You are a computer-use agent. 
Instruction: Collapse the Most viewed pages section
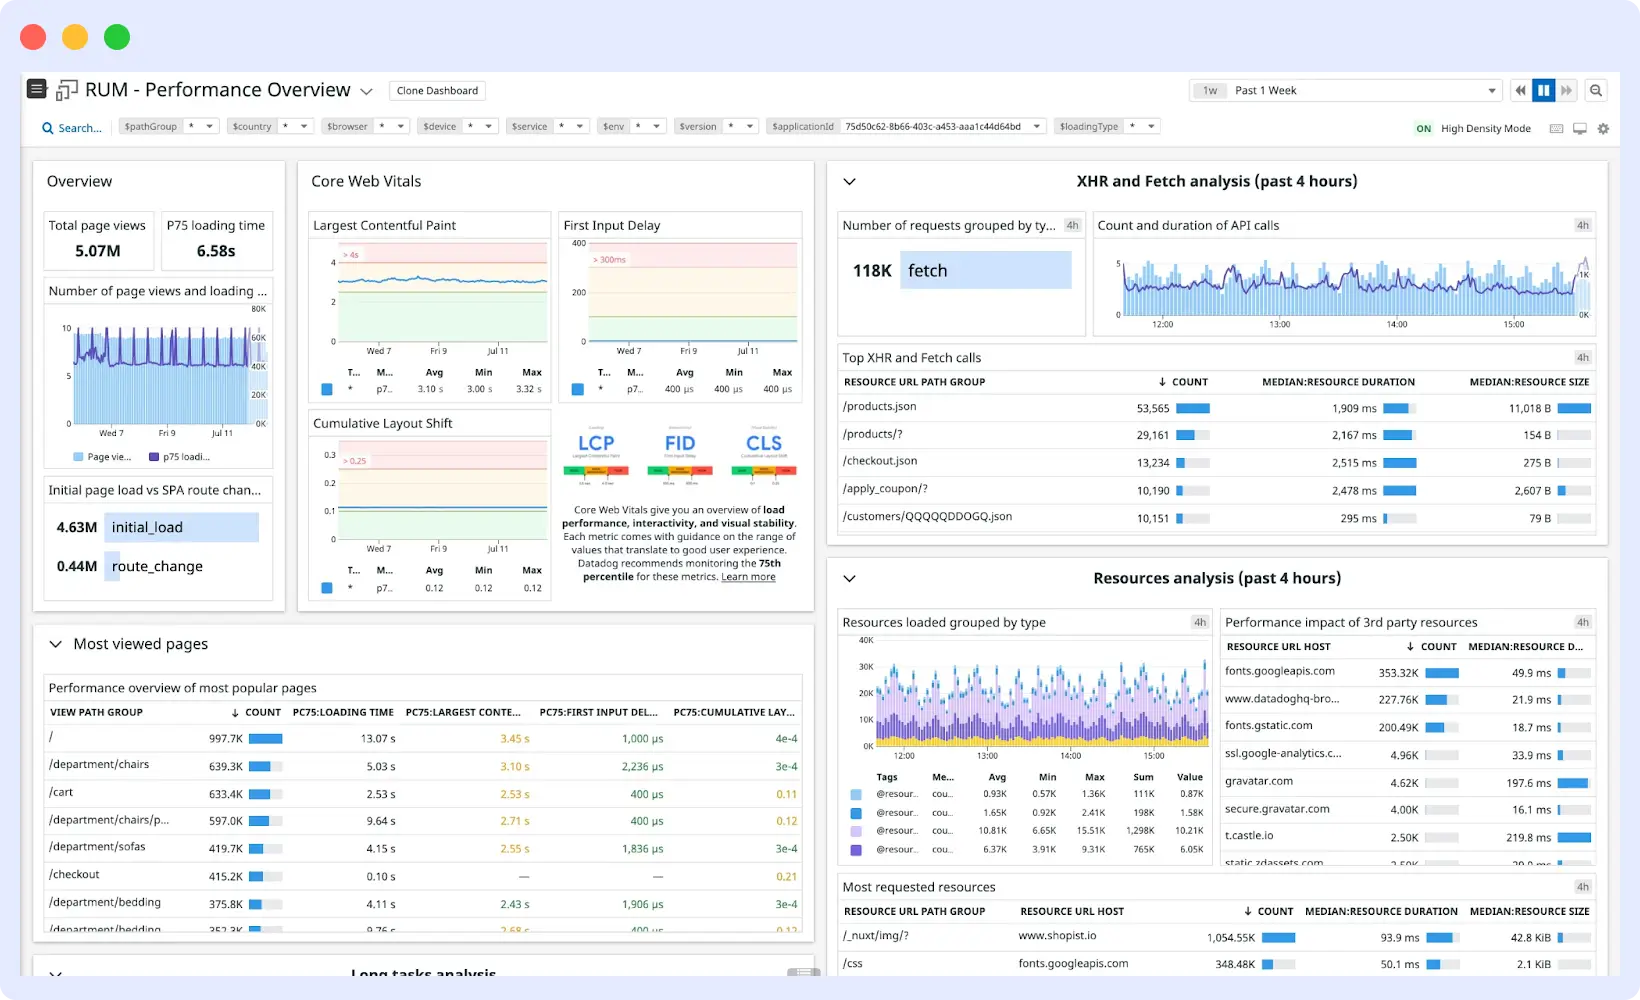click(x=56, y=644)
